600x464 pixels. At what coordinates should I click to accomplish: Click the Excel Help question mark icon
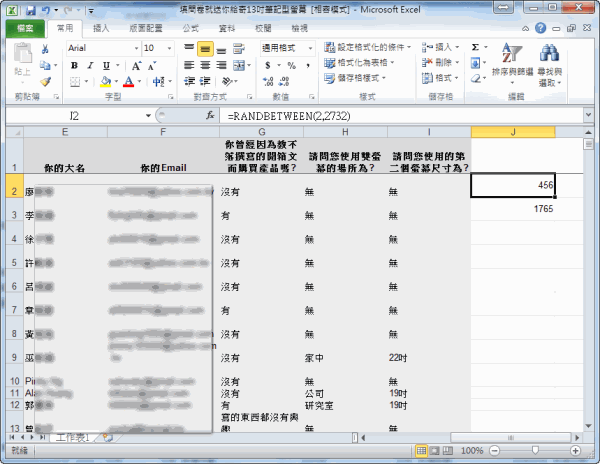540,28
